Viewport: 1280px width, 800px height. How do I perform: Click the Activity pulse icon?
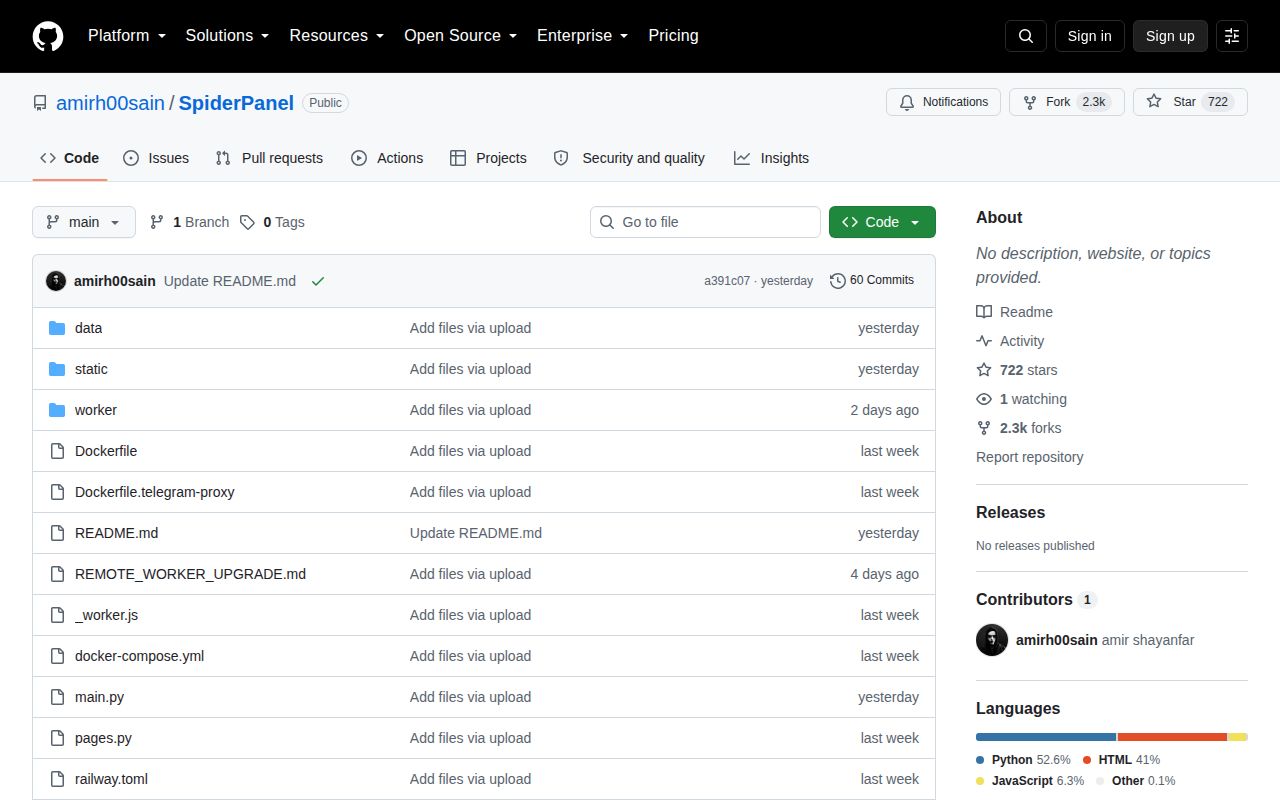984,341
